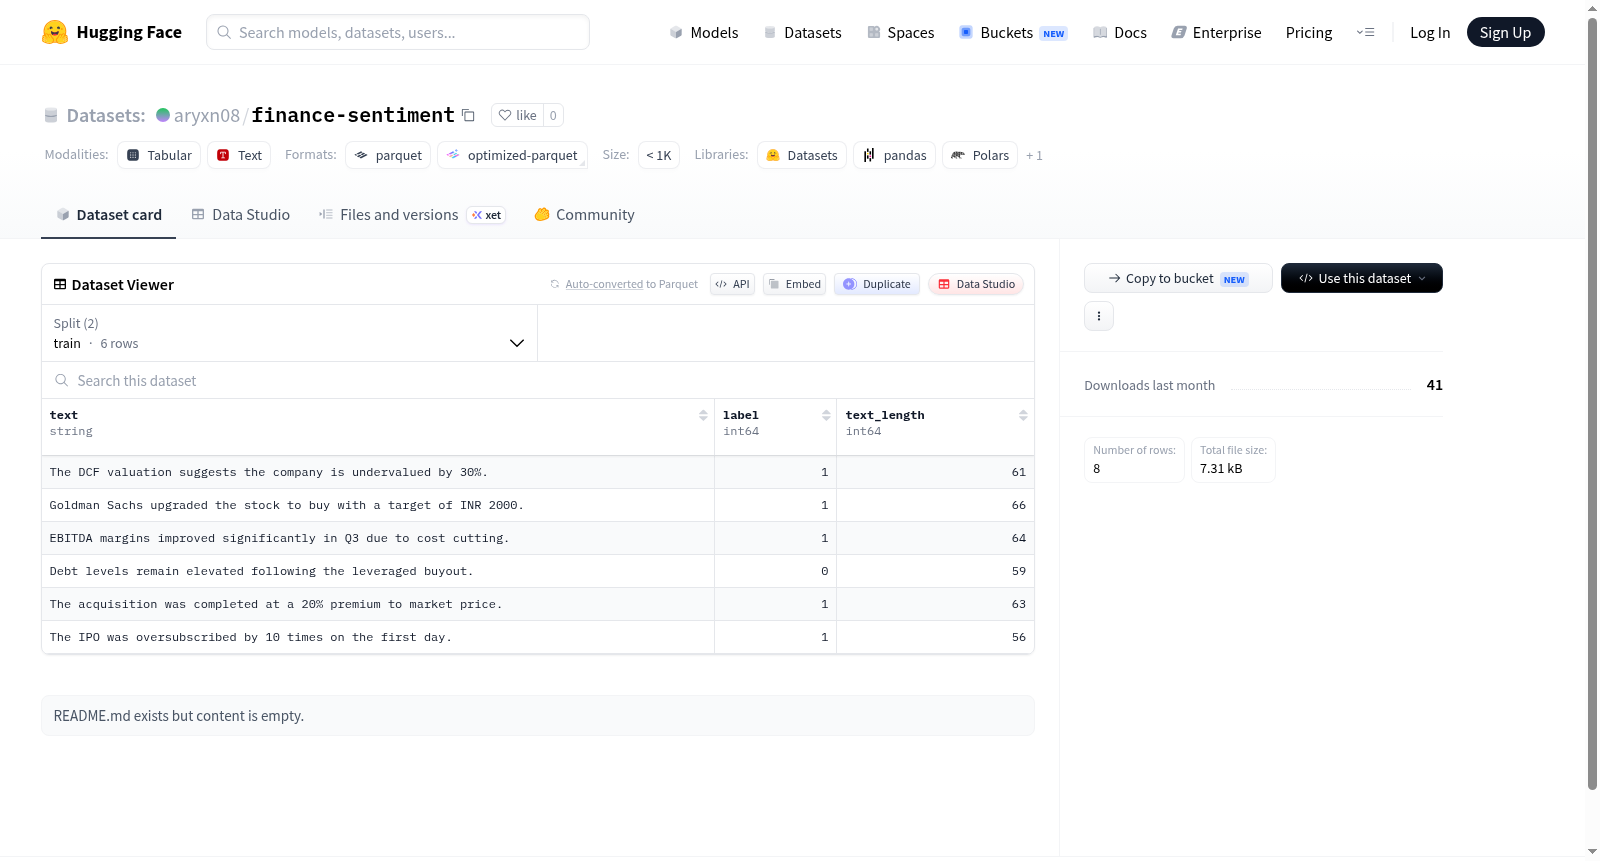Click the Datasets breadcrumb label
Viewport: 1600px width, 861px height.
coord(106,115)
